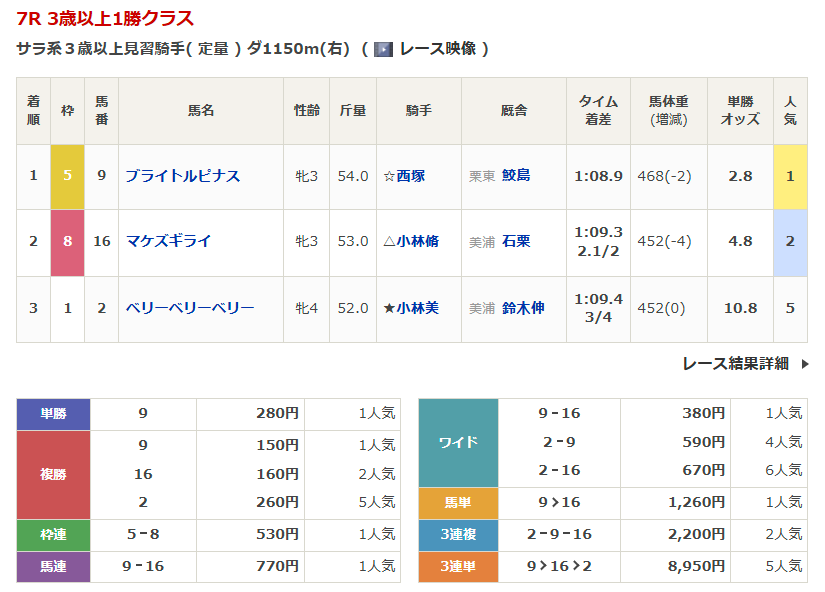Click the race video film icon
Image resolution: width=825 pixels, height=592 pixels.
(x=383, y=49)
